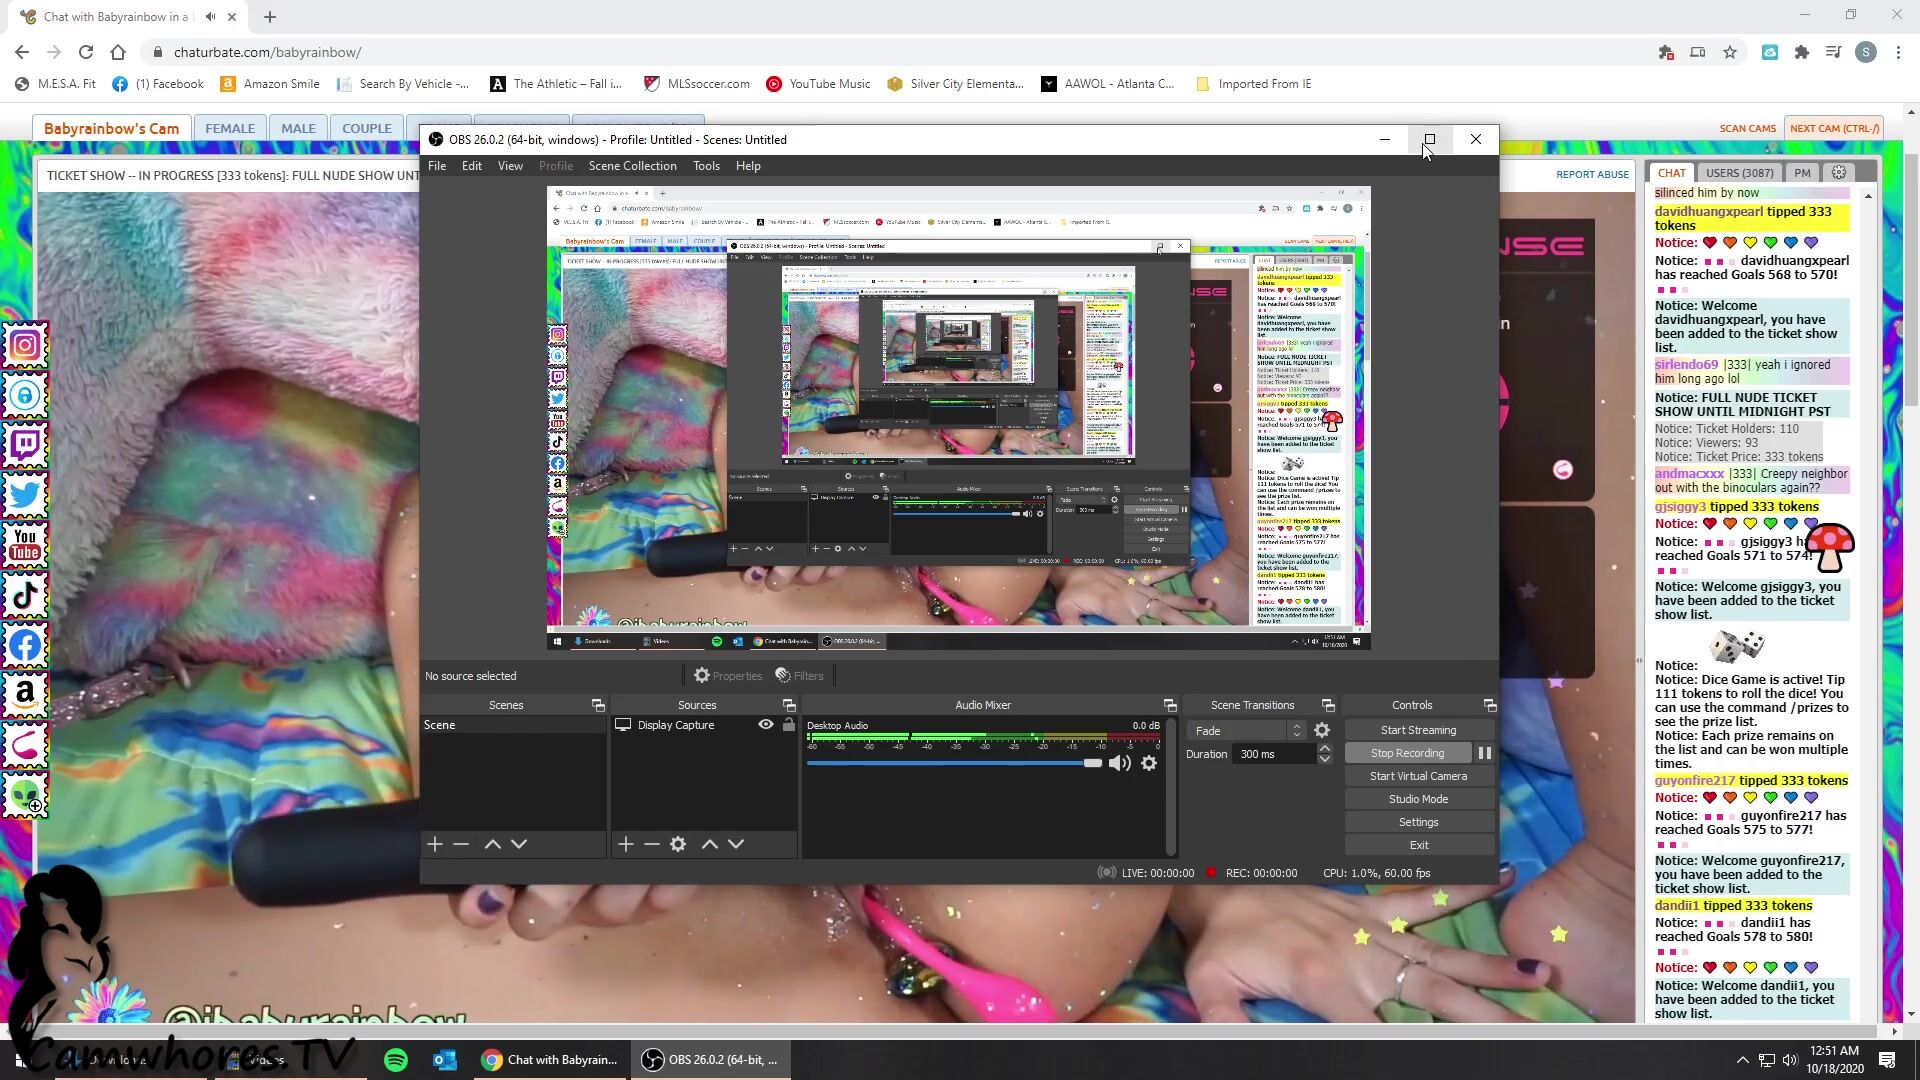Open the Fade transition dropdown
Image resolution: width=1920 pixels, height=1080 pixels.
pyautogui.click(x=1246, y=731)
